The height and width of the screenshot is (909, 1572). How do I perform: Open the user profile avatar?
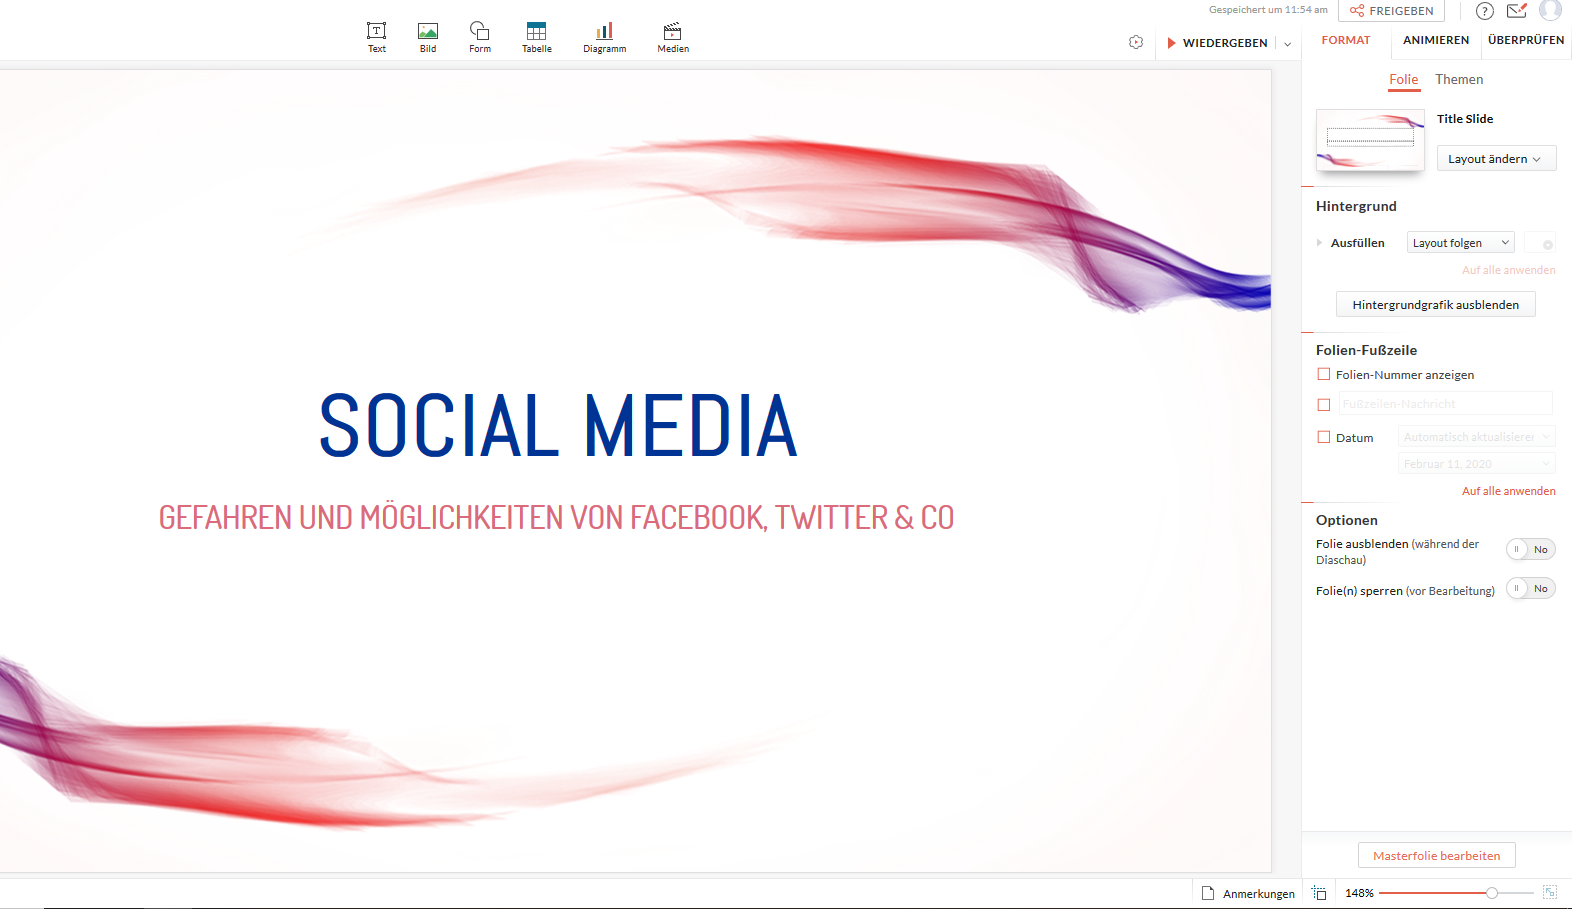[1550, 10]
